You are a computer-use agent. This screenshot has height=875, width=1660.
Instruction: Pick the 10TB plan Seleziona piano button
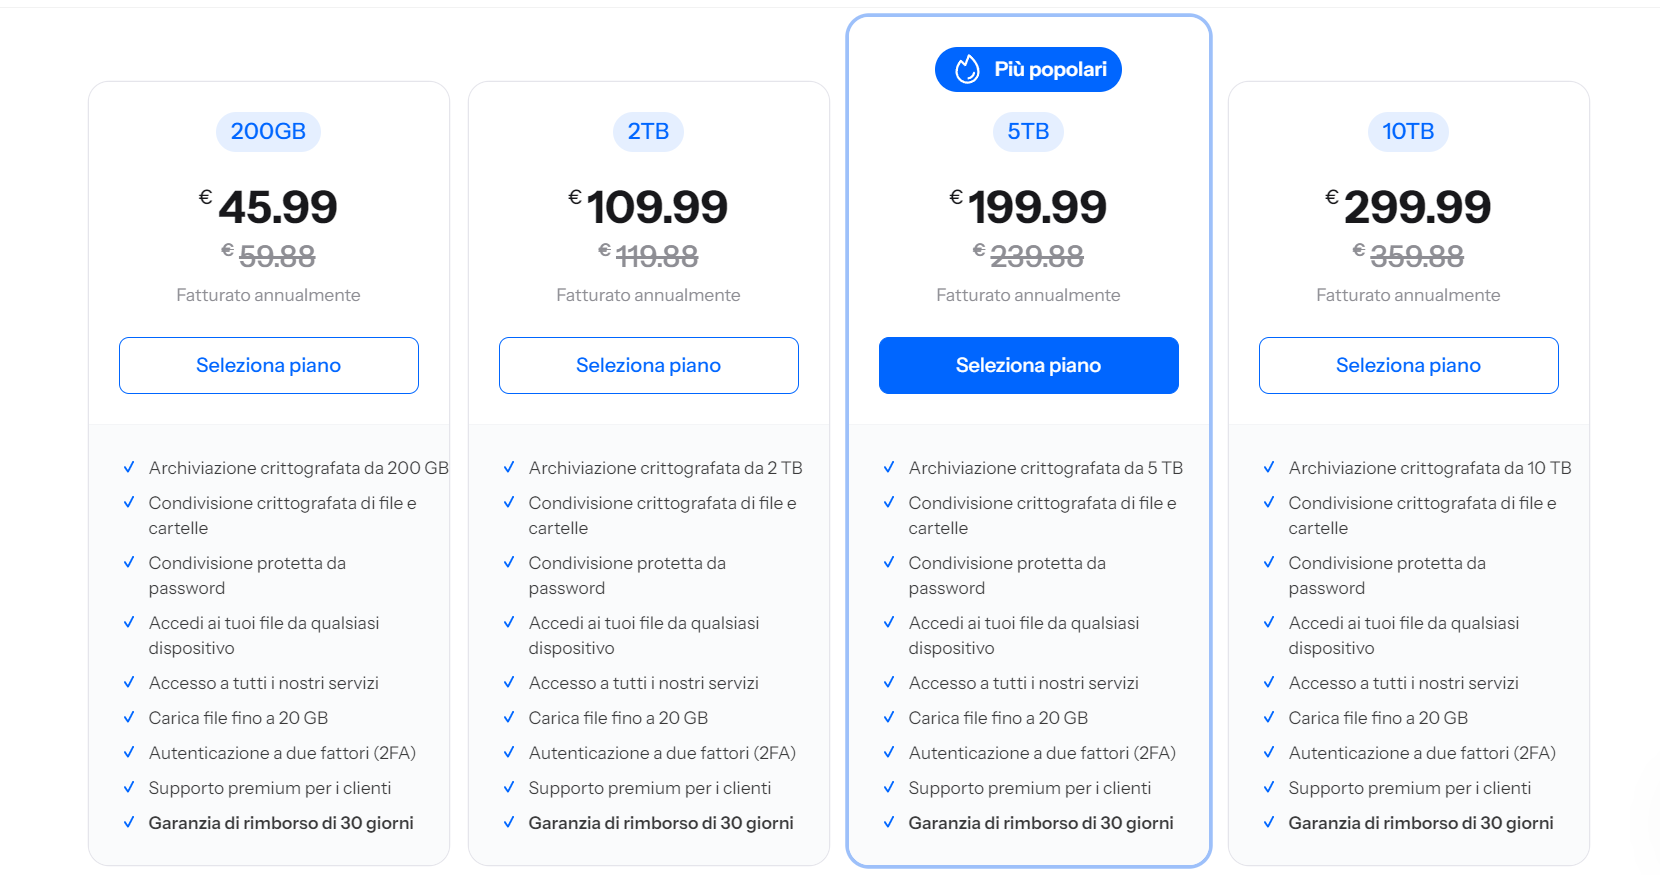point(1408,365)
